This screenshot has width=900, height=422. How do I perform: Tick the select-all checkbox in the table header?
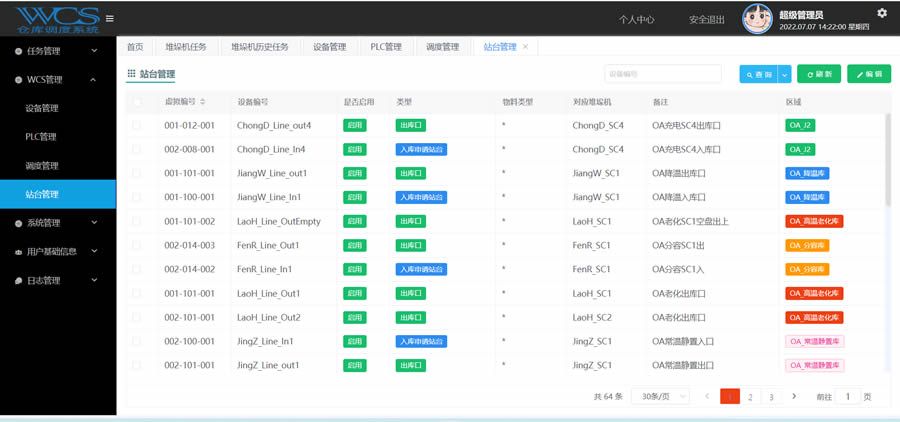pyautogui.click(x=137, y=102)
